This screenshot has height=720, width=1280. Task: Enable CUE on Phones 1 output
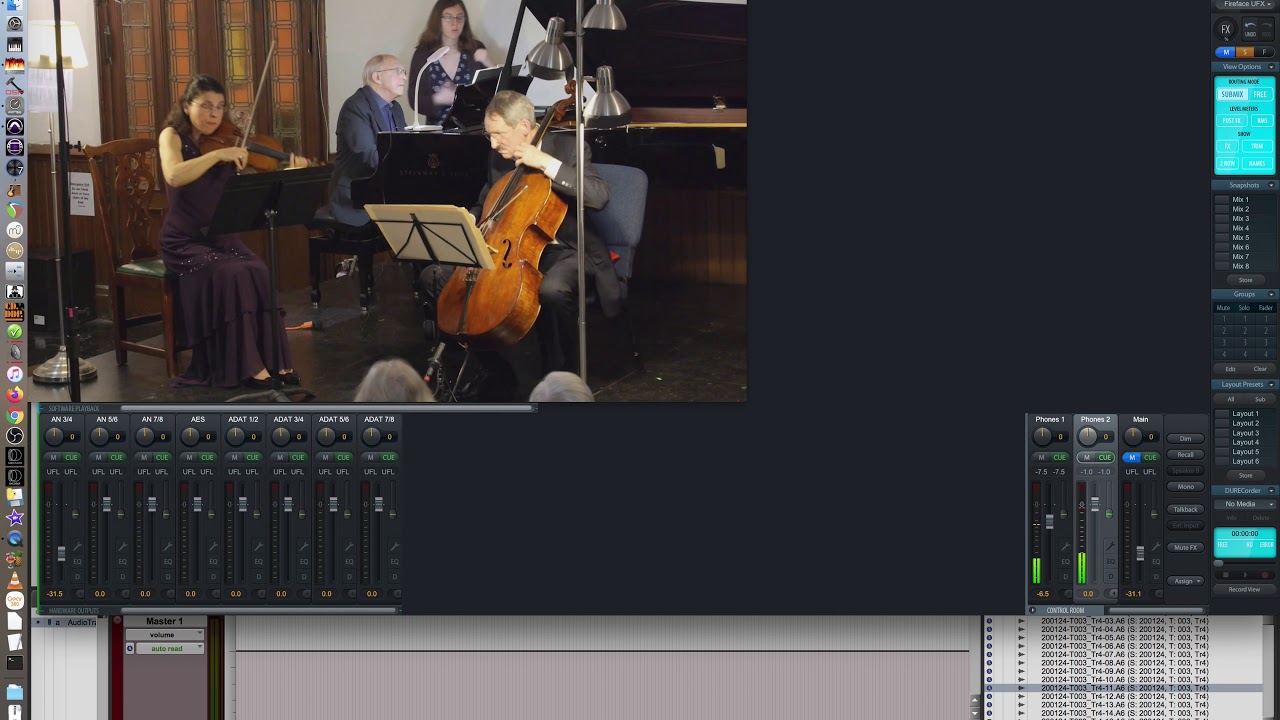point(1059,457)
